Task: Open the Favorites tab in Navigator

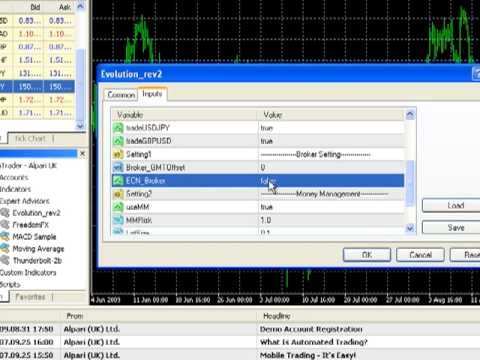Action: 31,297
